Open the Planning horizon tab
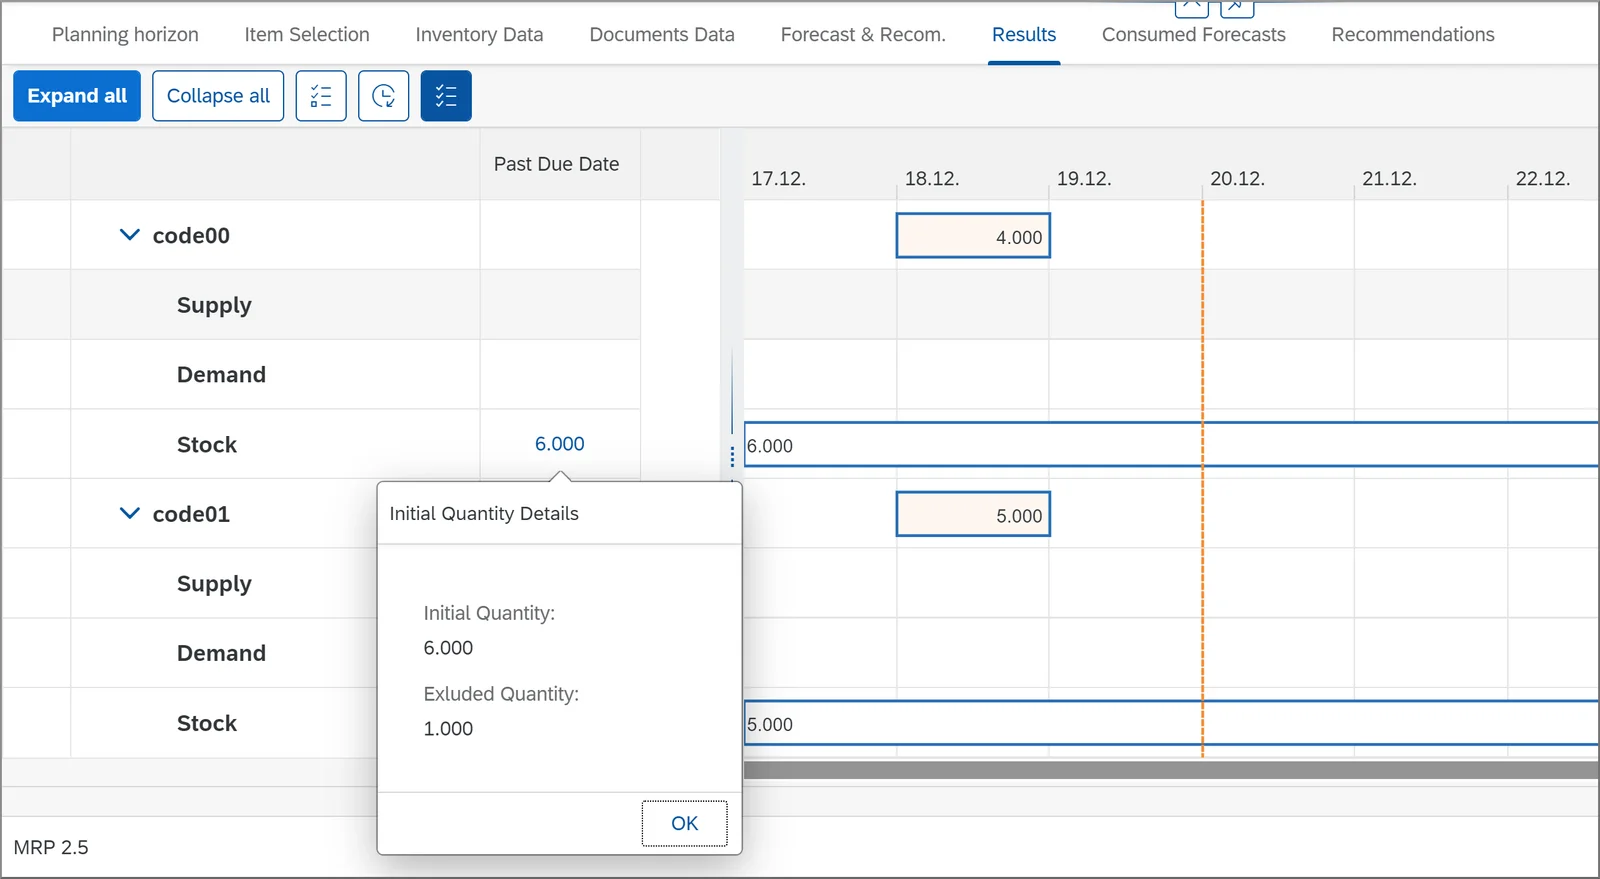The height and width of the screenshot is (879, 1600). tap(125, 34)
